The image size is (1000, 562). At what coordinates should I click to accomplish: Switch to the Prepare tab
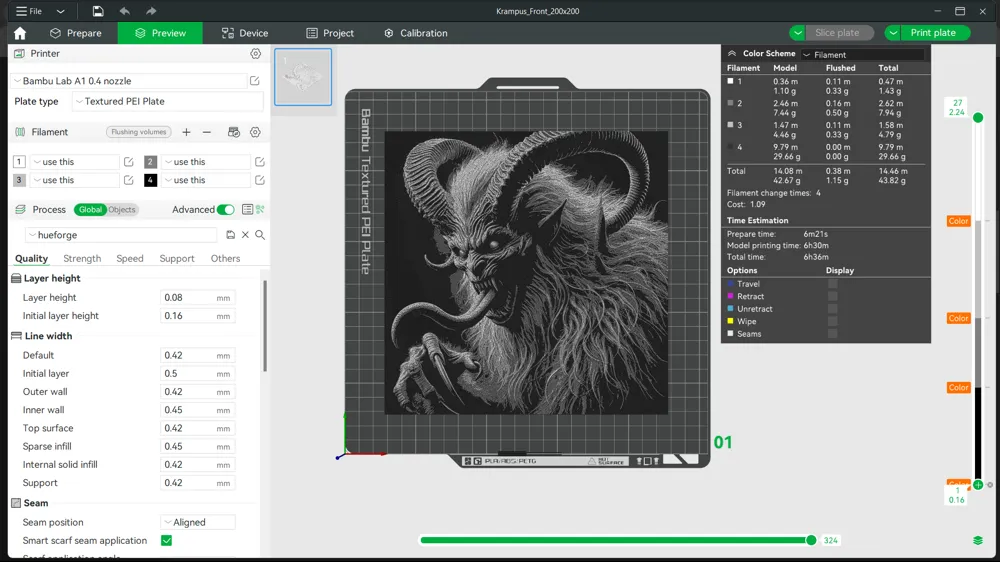point(76,33)
